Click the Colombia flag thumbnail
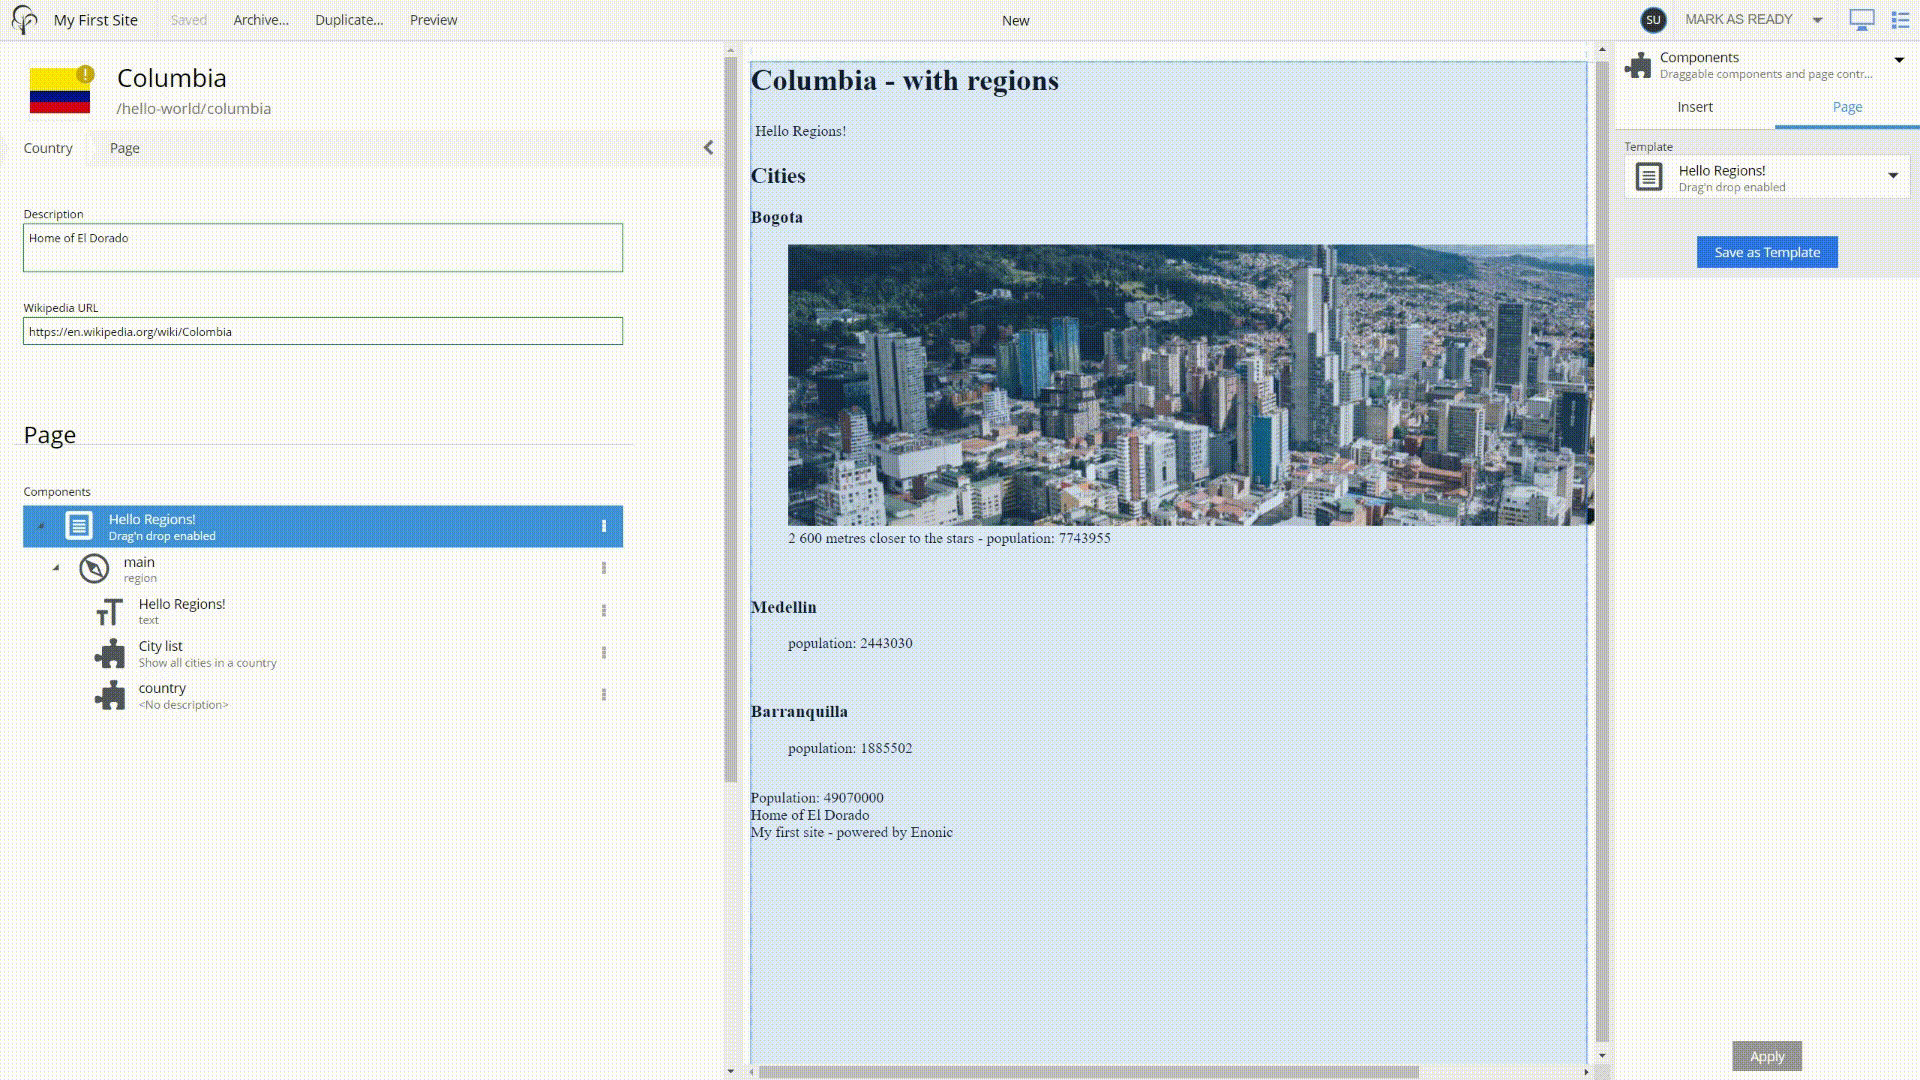 58,89
